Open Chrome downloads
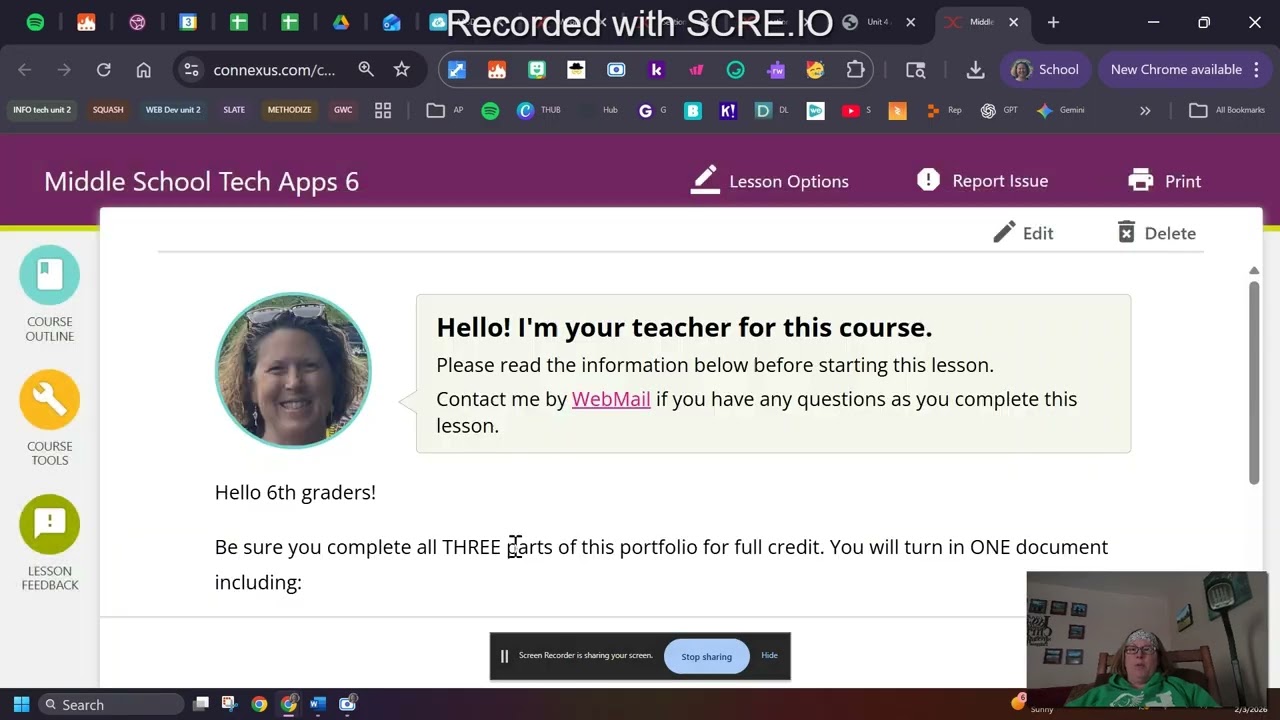 (x=975, y=70)
